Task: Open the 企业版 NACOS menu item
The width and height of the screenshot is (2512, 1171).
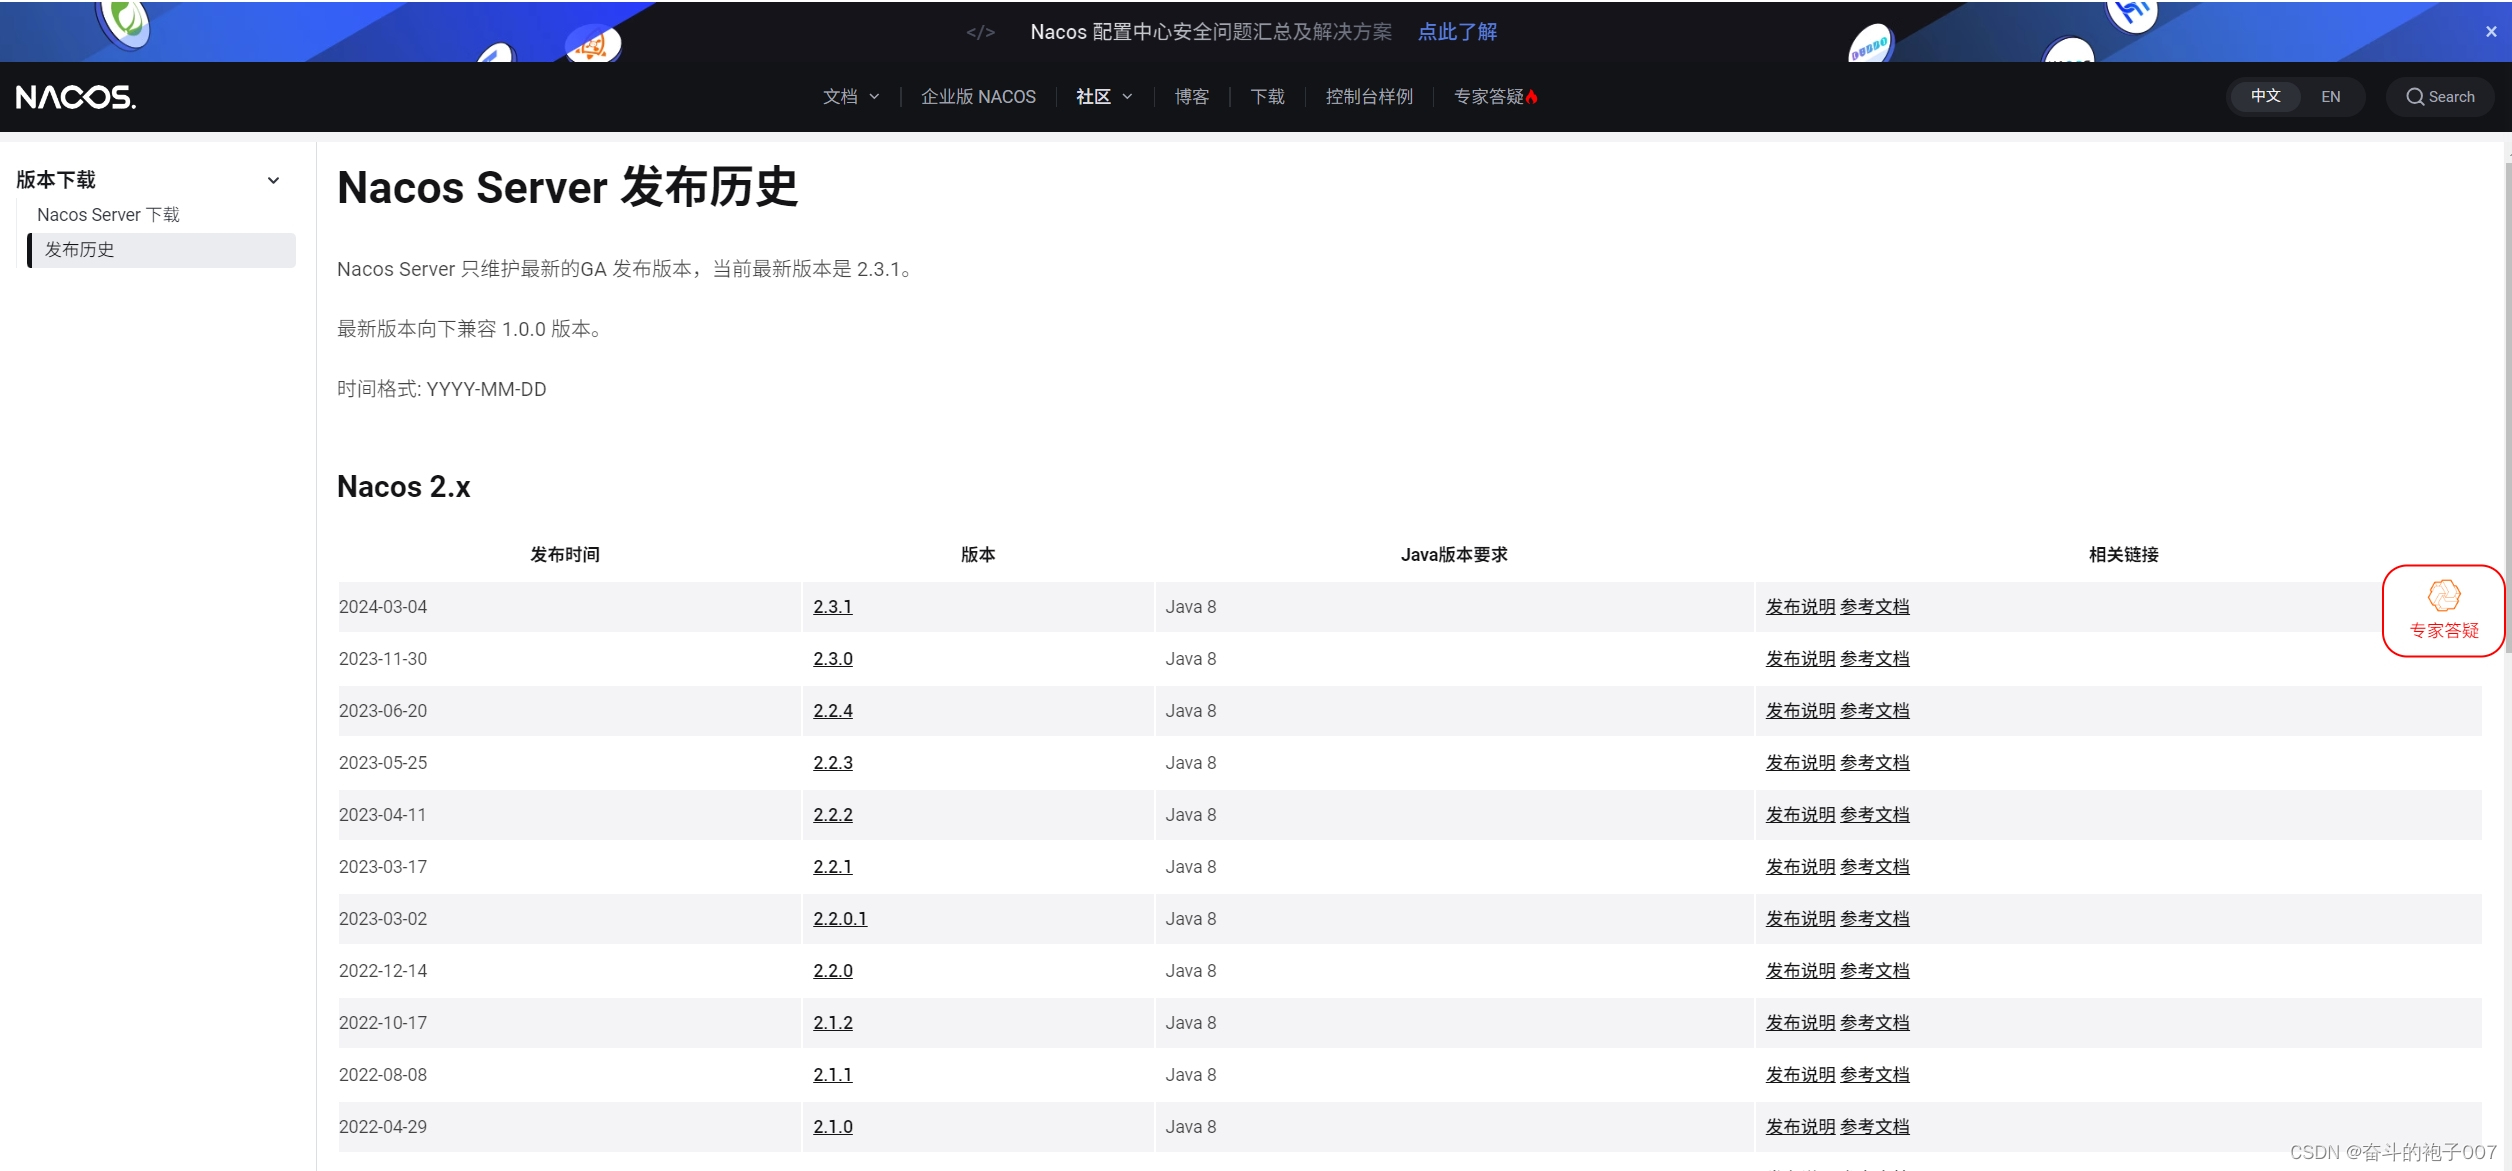Action: [x=978, y=97]
